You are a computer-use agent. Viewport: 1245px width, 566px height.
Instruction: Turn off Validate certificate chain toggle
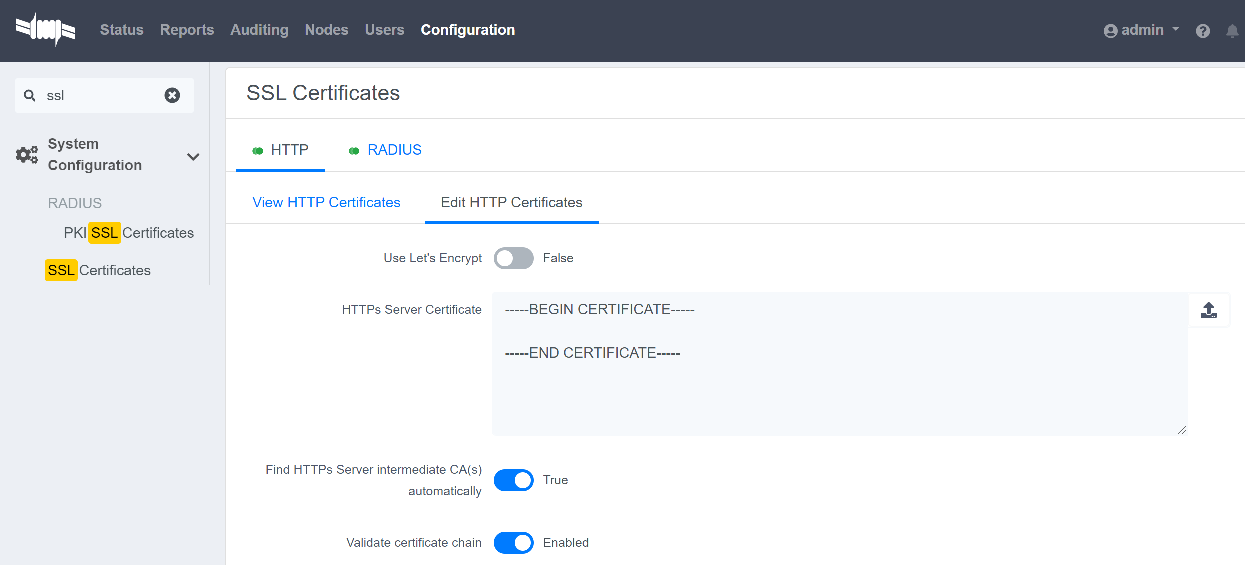tap(514, 543)
